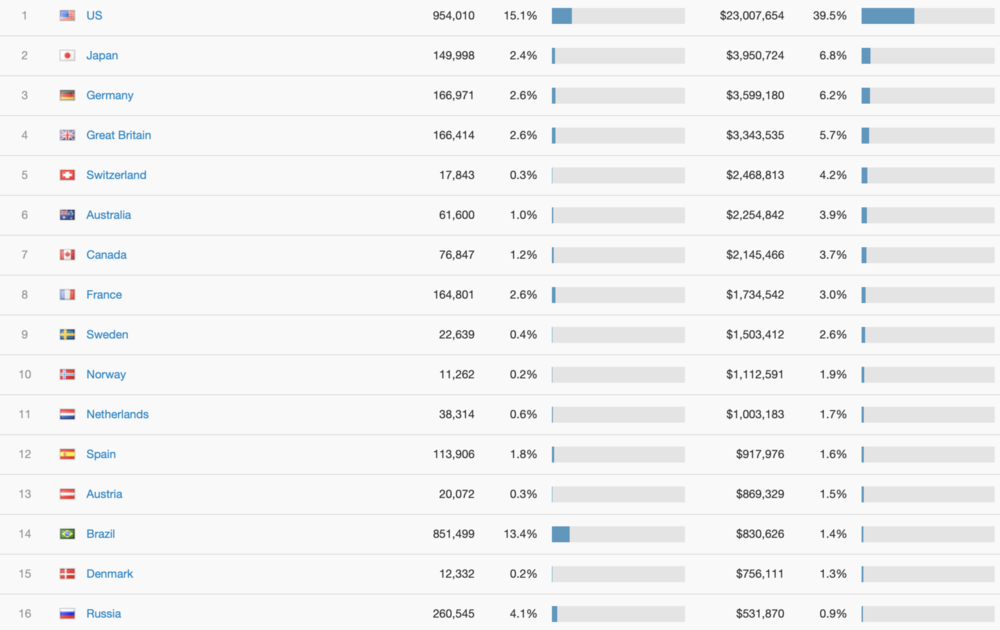The height and width of the screenshot is (630, 1000).
Task: Click the Germany flag icon
Action: point(67,96)
